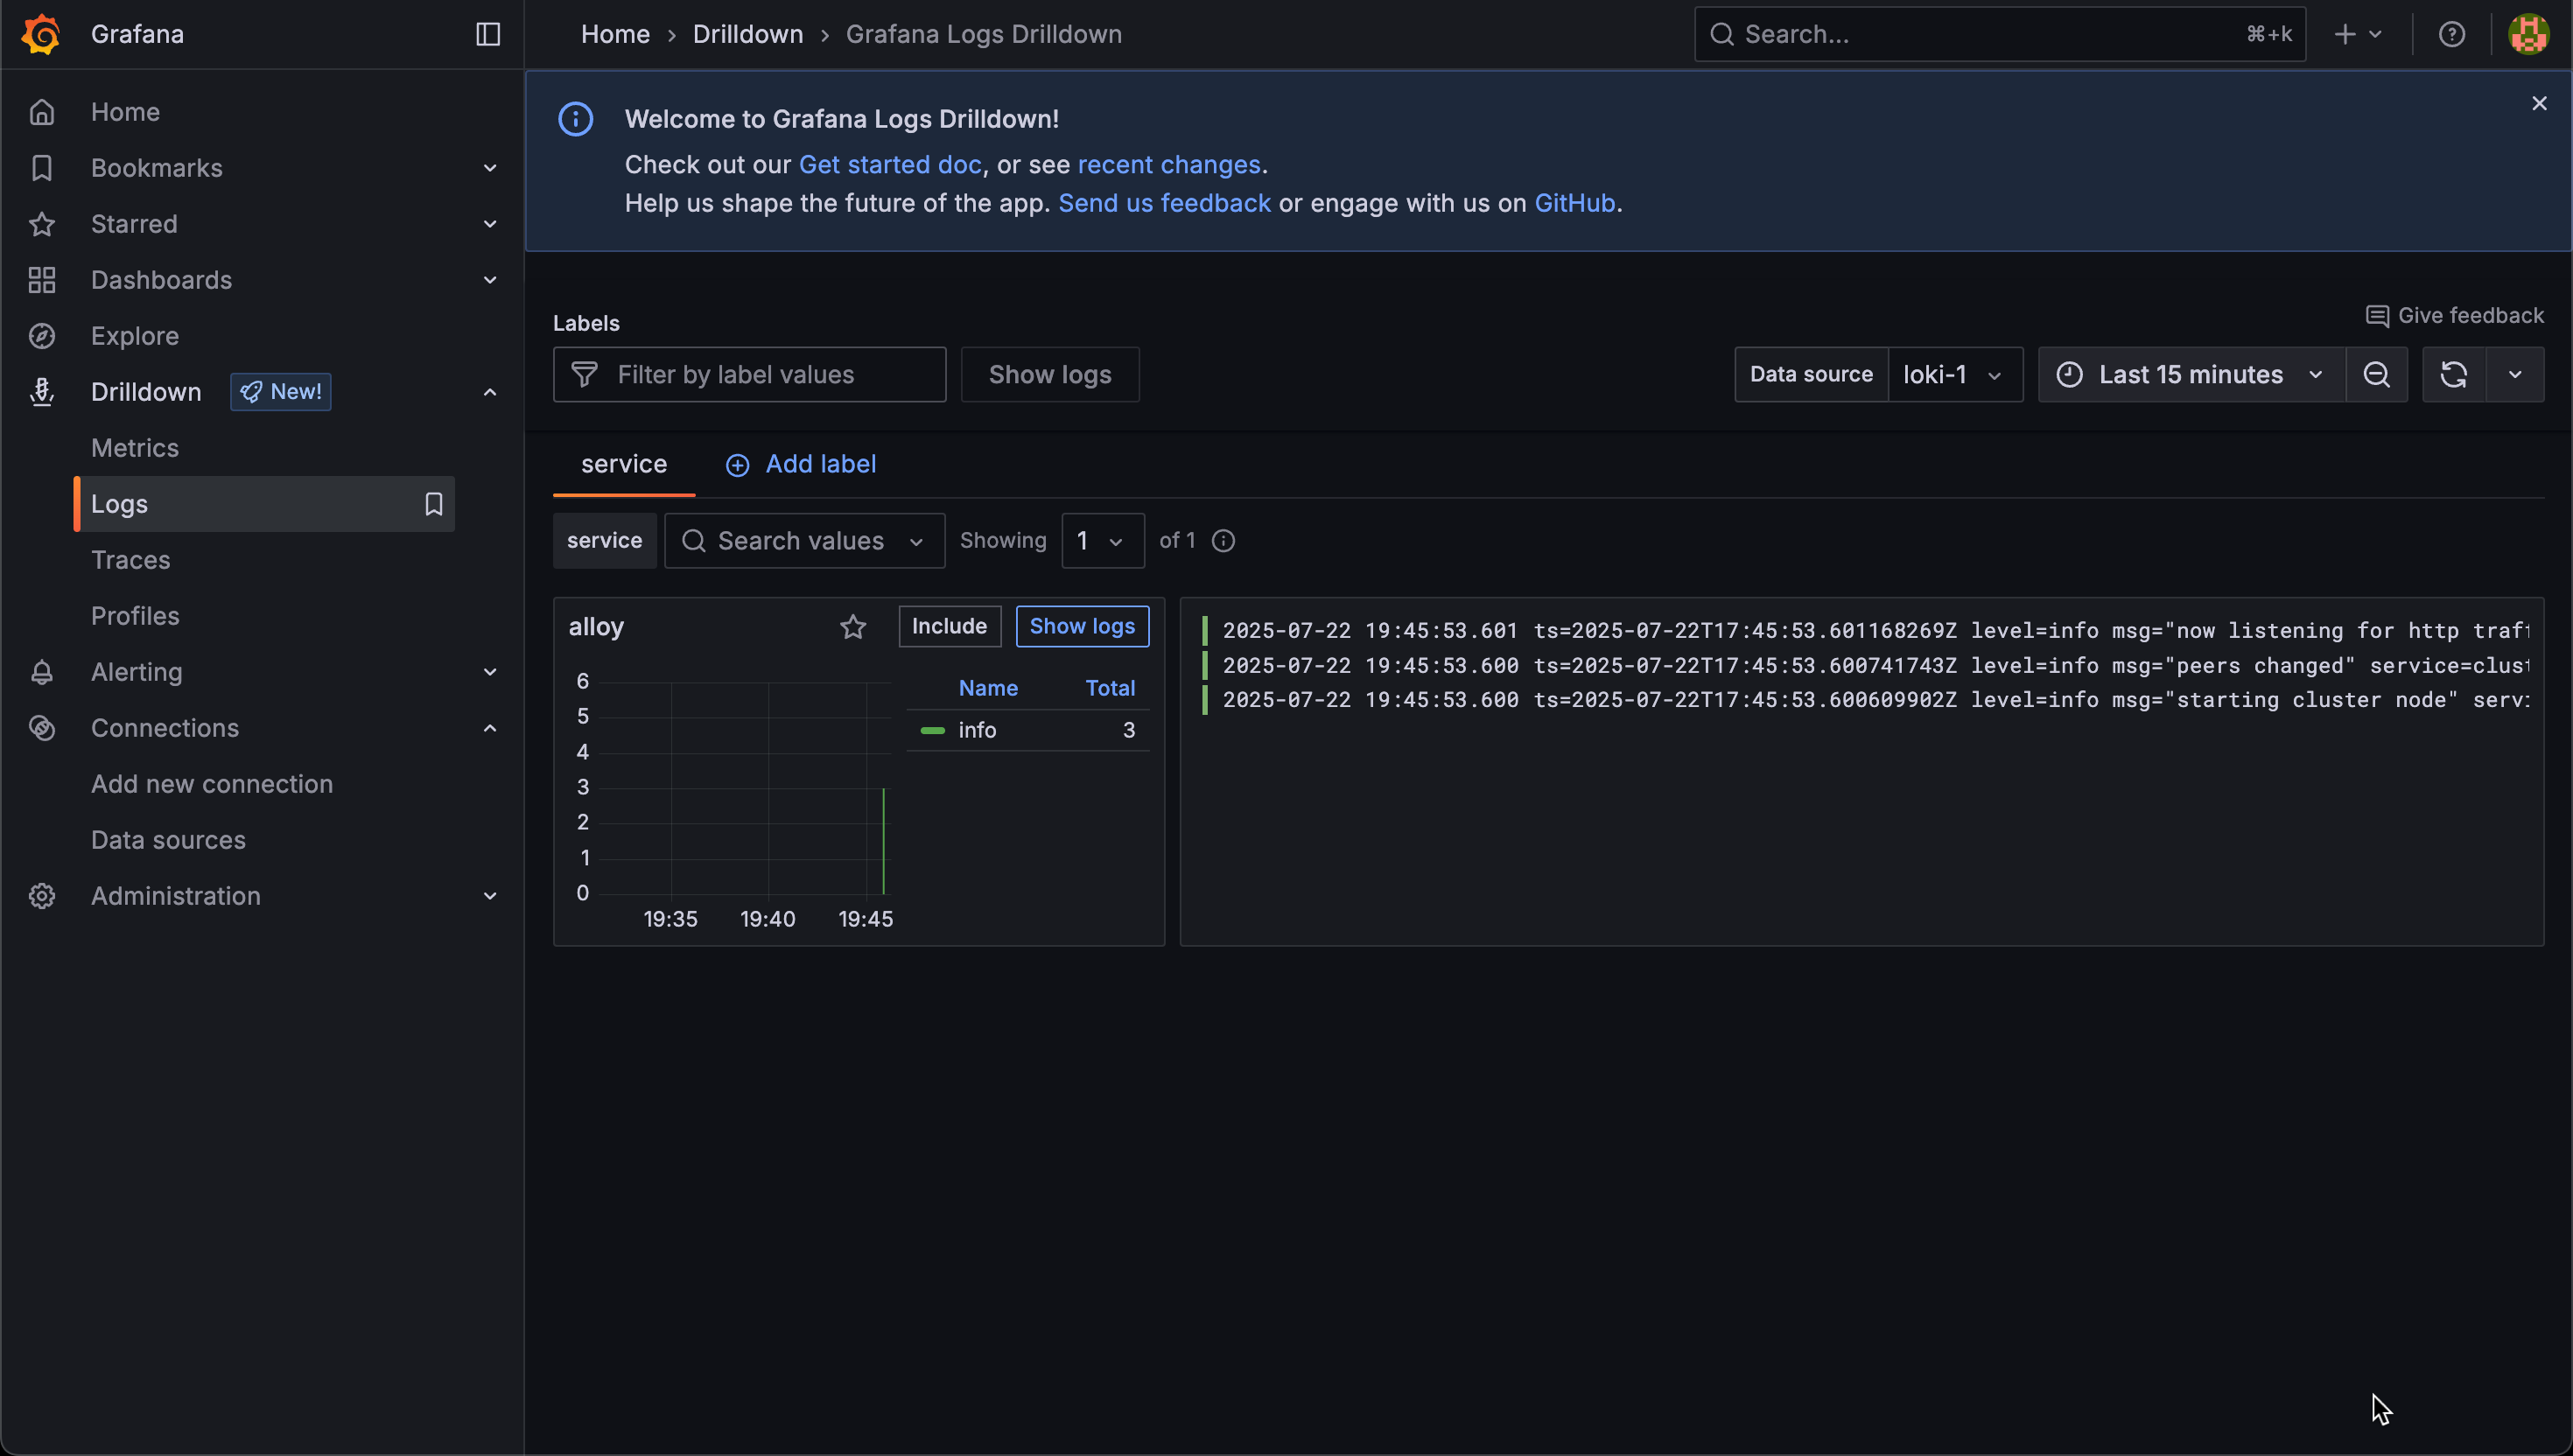Collapse the Drilldown section chevron
Screen dimensions: 2573x1456
pos(490,392)
